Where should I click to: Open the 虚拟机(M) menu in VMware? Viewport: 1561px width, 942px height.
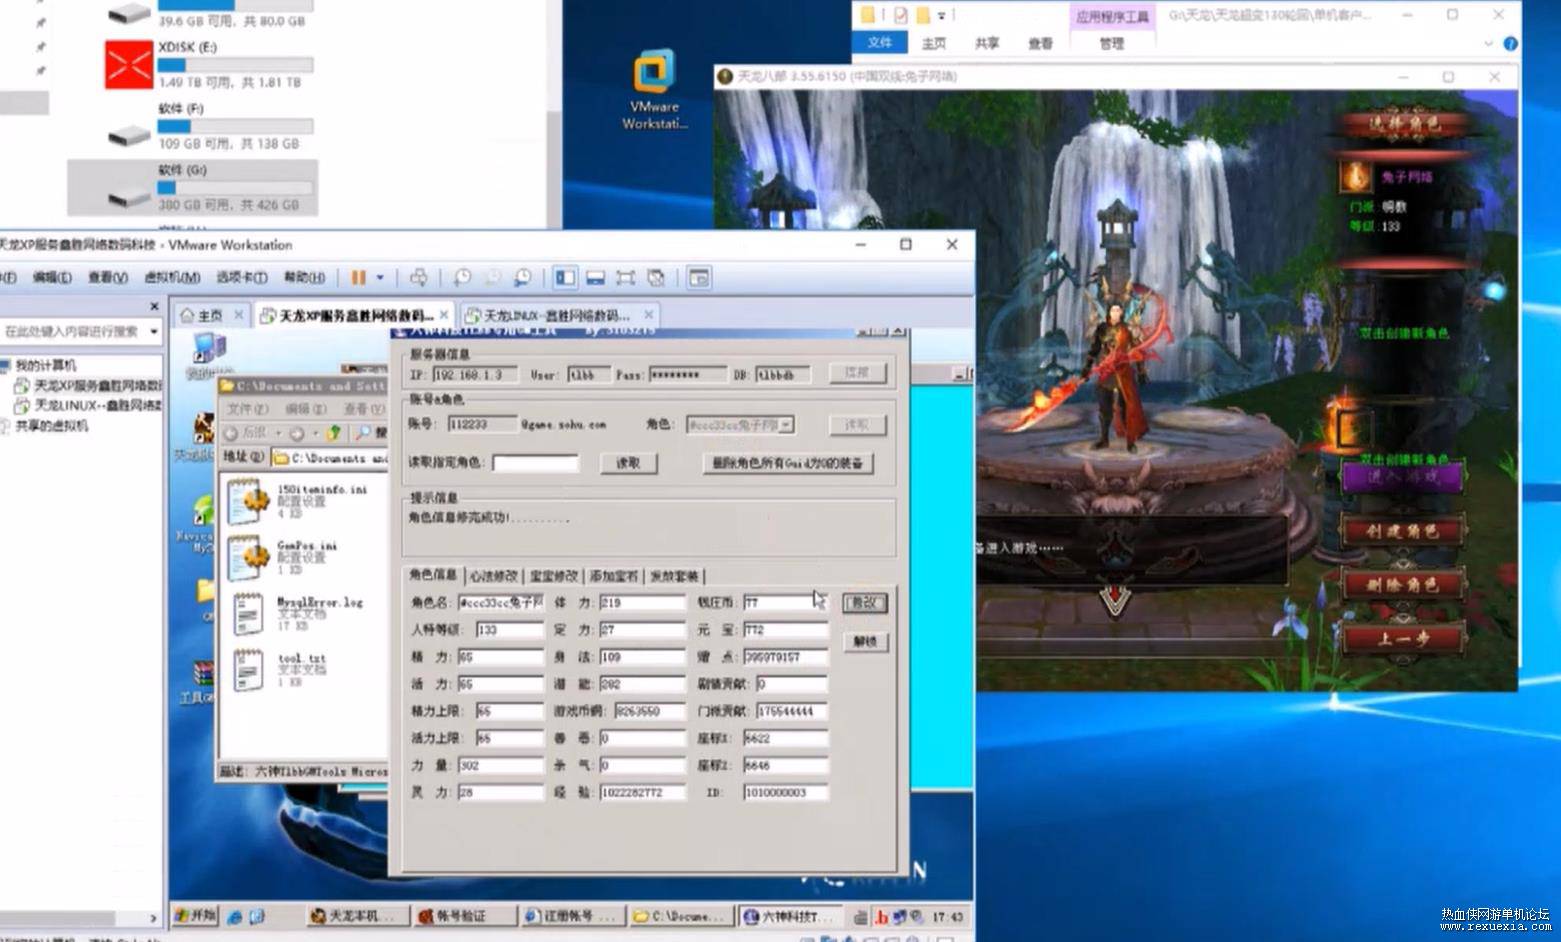(172, 277)
